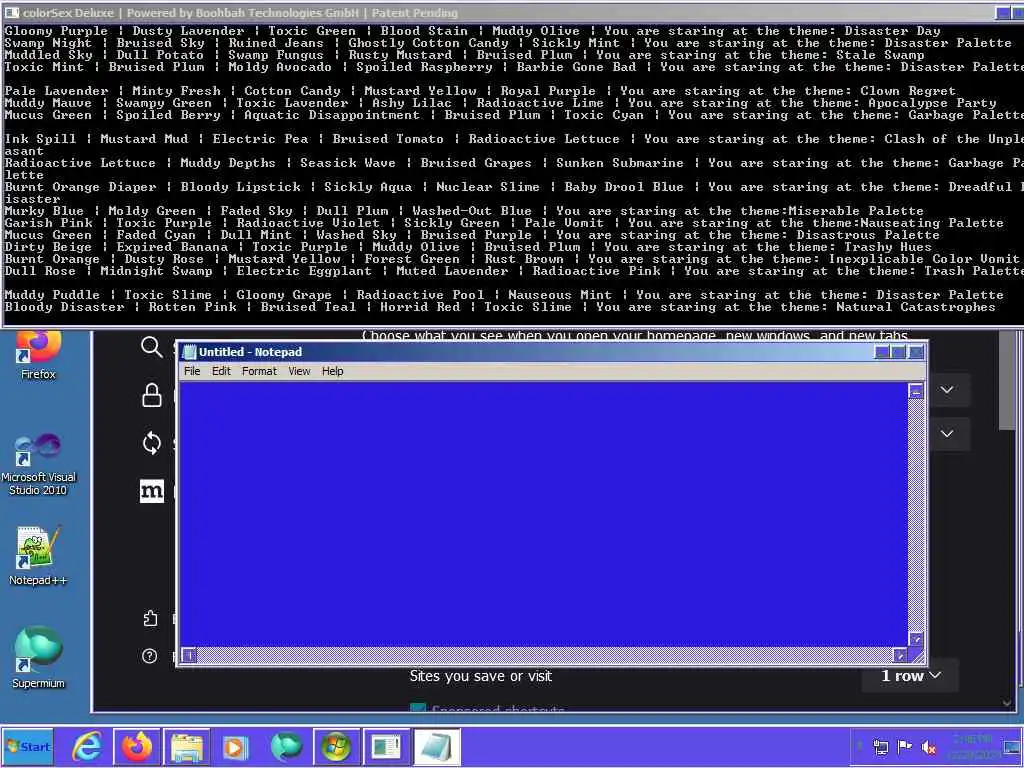Minimize the Notepad window

[x=882, y=352]
